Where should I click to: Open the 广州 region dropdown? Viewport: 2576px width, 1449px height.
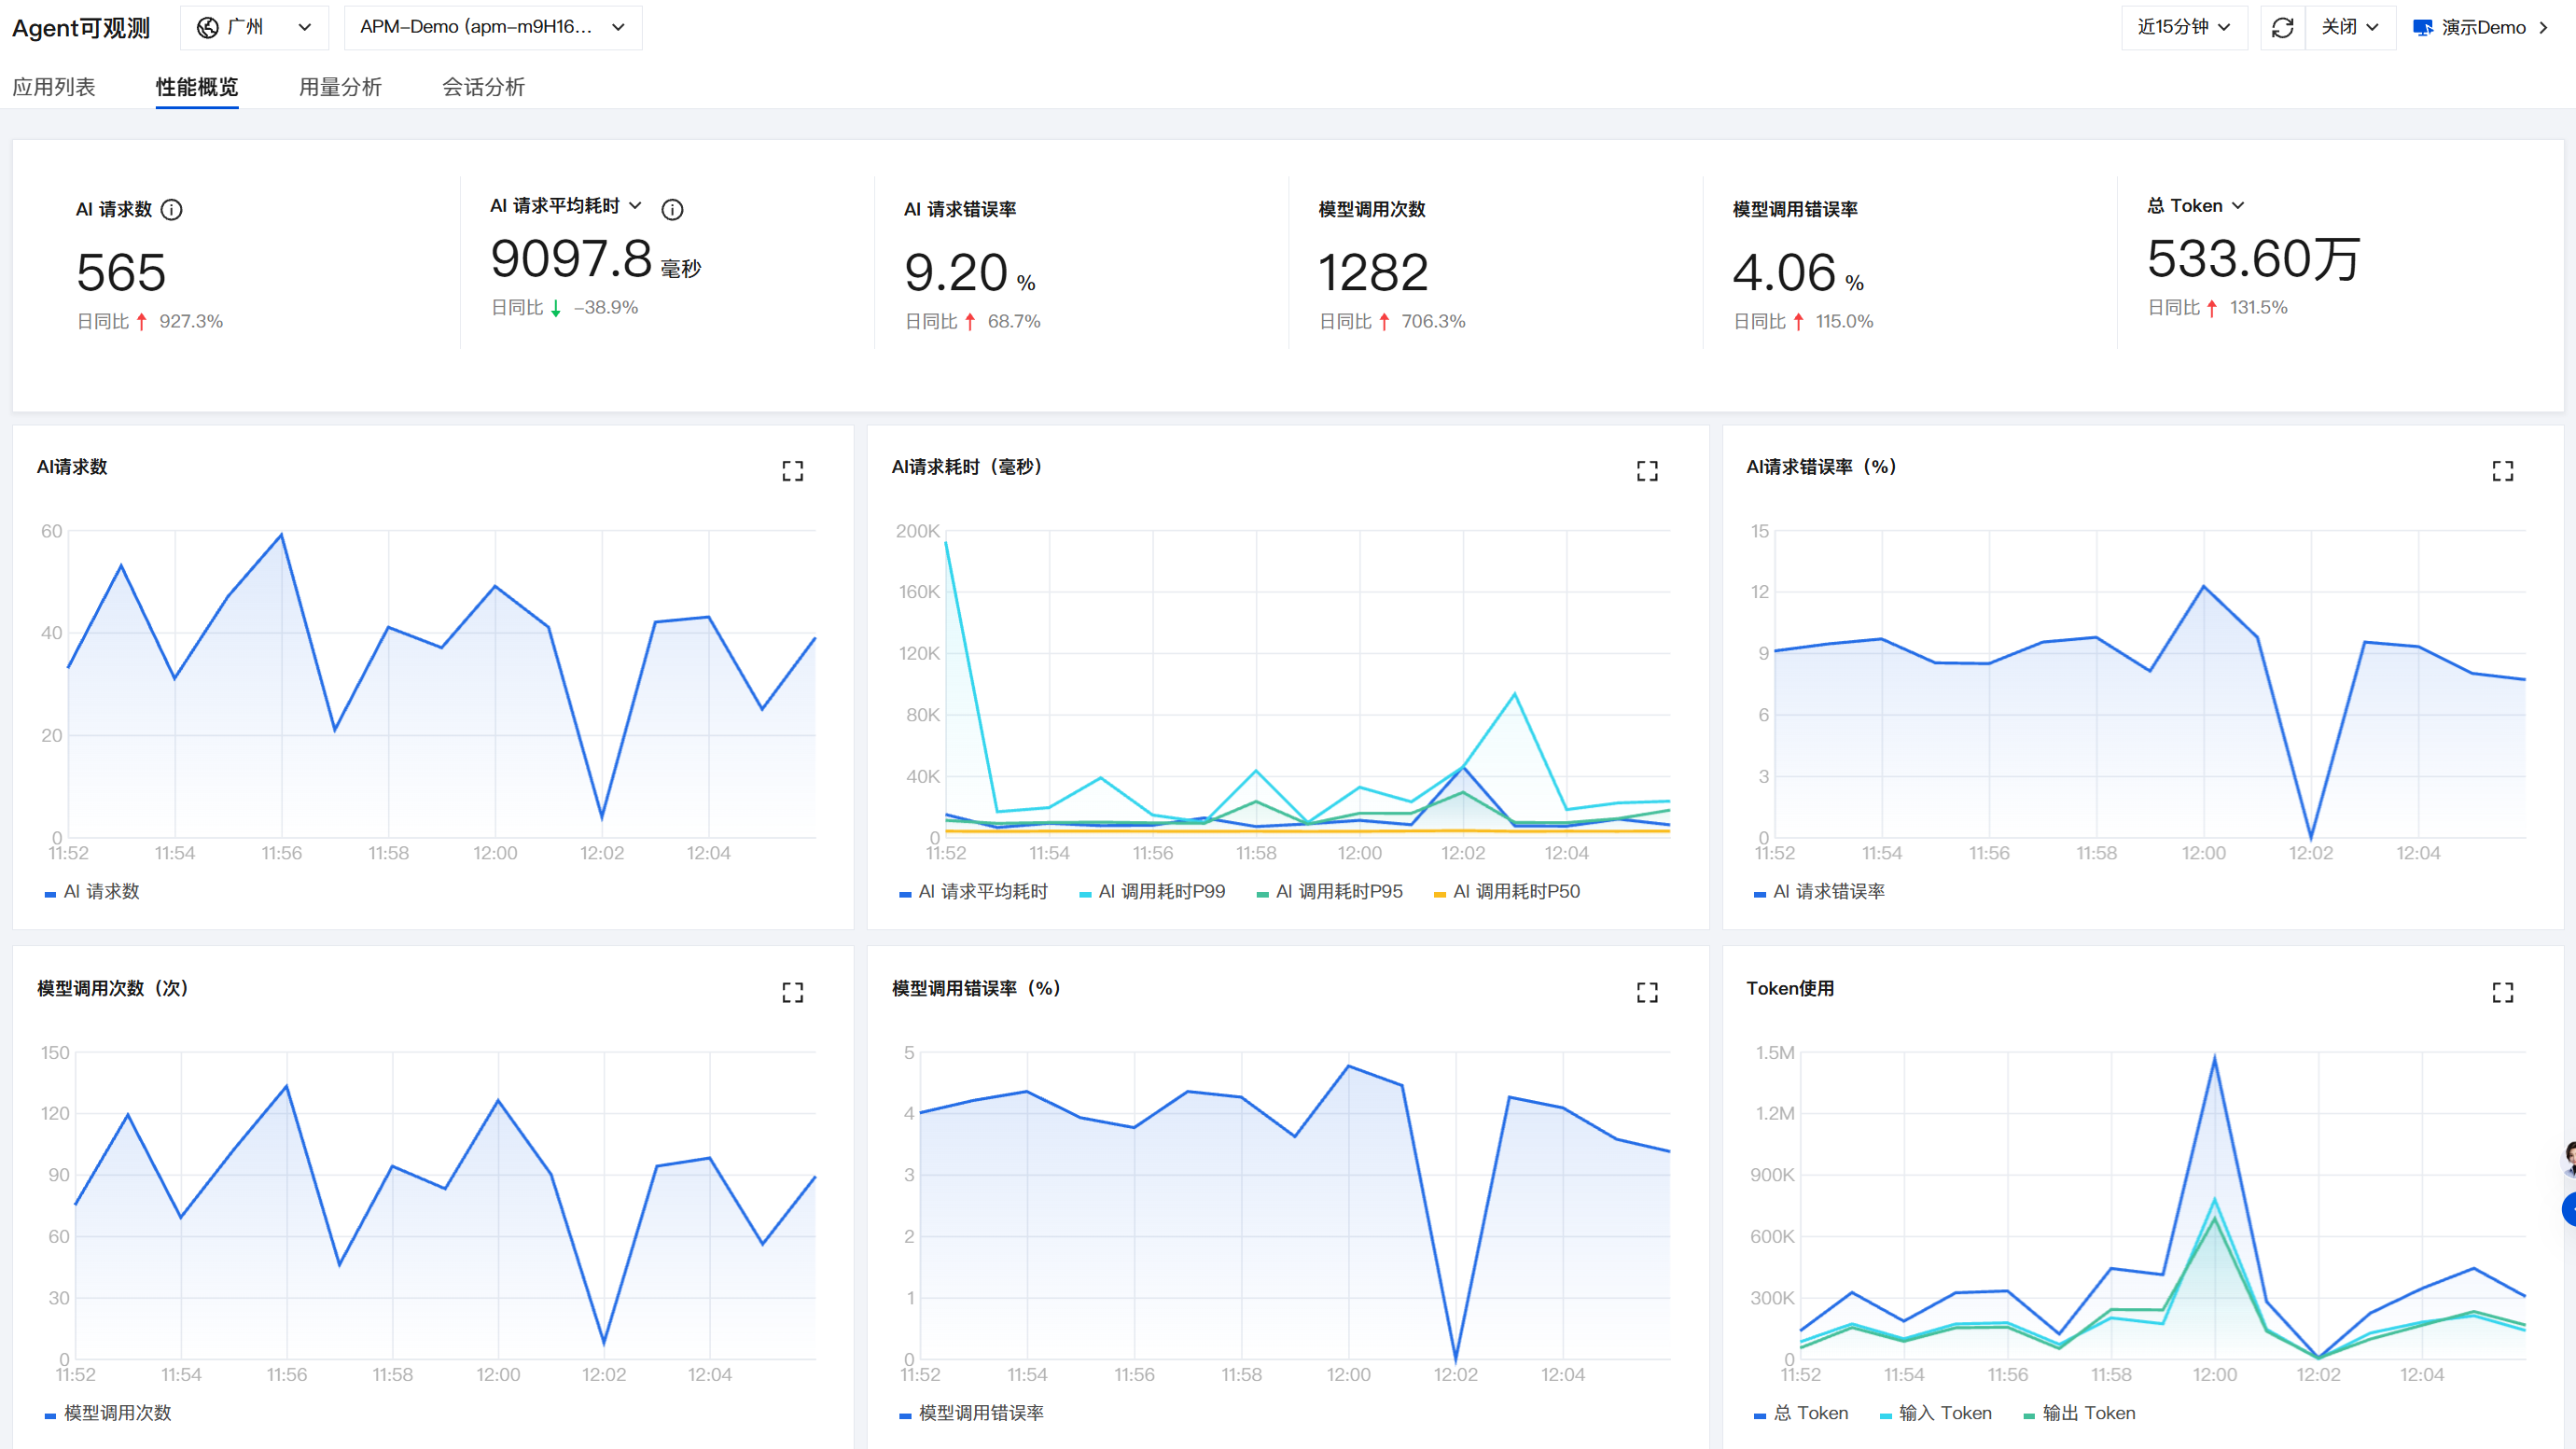click(x=254, y=27)
